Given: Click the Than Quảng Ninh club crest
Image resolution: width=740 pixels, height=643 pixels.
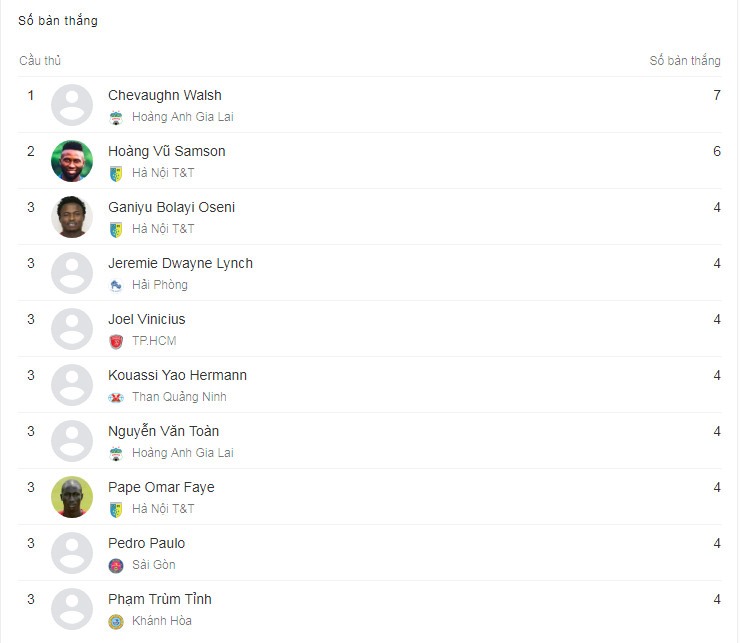Looking at the screenshot, I should [116, 398].
